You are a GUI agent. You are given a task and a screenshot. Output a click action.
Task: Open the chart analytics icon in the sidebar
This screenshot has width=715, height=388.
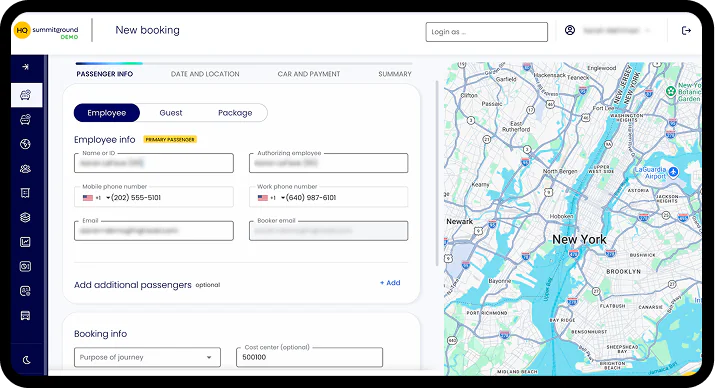coord(26,242)
